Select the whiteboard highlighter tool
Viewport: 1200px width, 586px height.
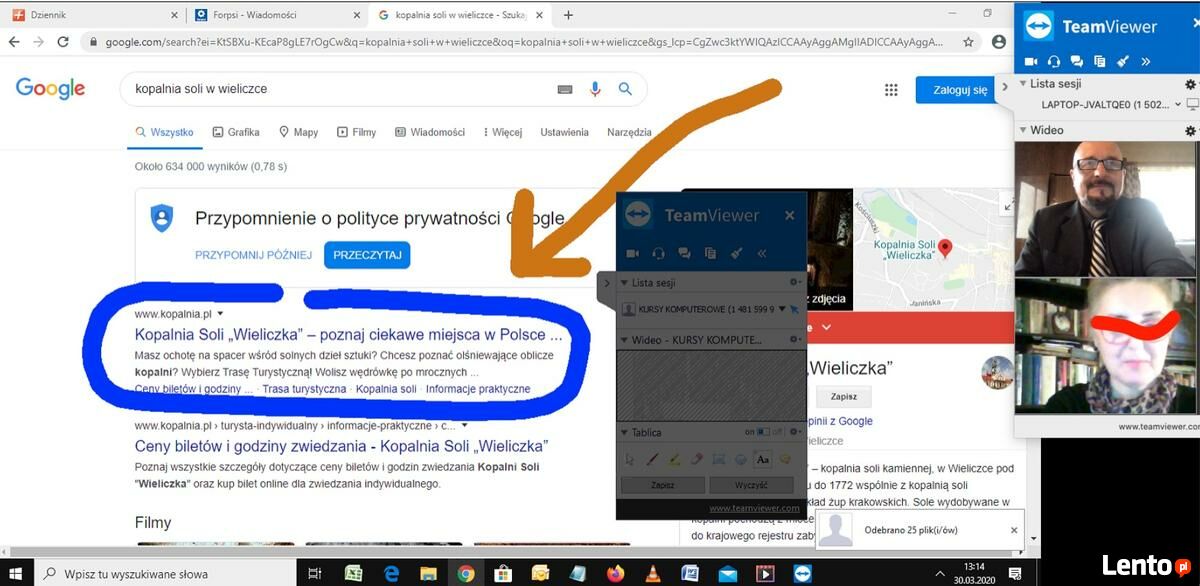coord(674,460)
